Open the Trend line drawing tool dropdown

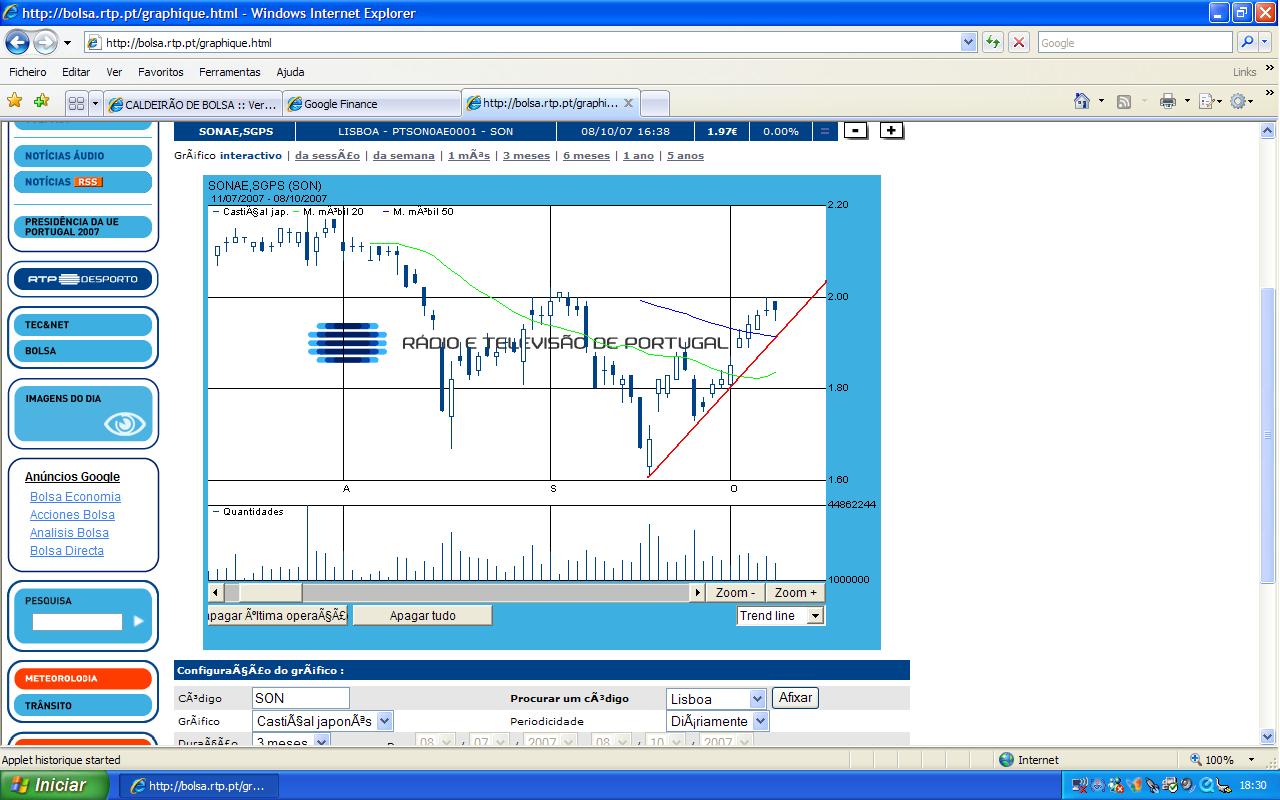point(816,616)
